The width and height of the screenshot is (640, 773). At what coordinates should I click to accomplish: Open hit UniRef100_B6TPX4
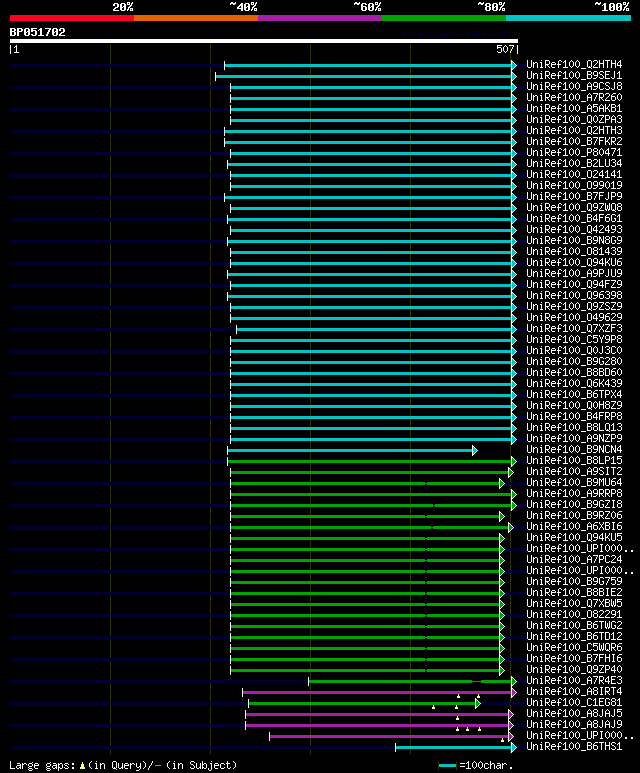(x=574, y=395)
